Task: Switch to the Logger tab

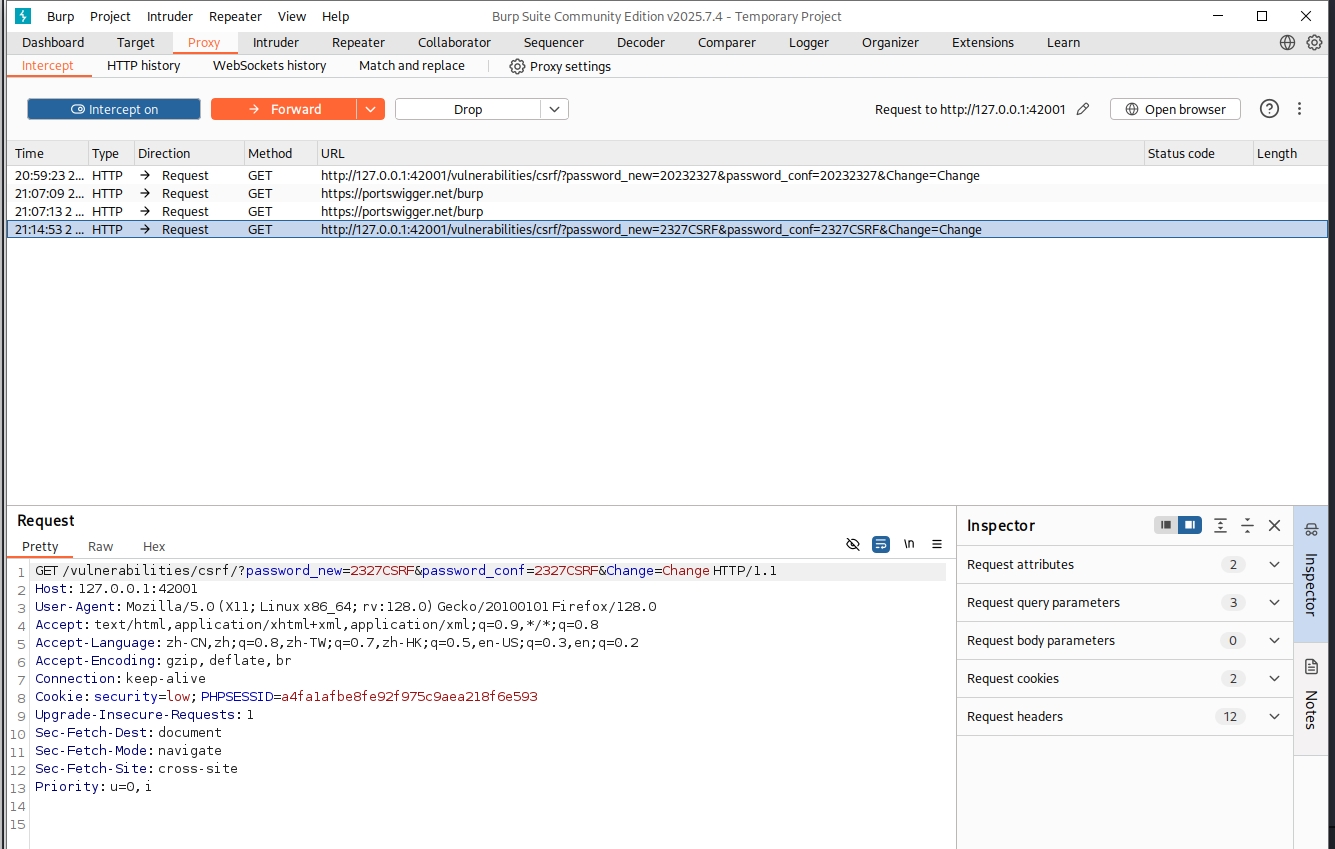Action: (809, 42)
